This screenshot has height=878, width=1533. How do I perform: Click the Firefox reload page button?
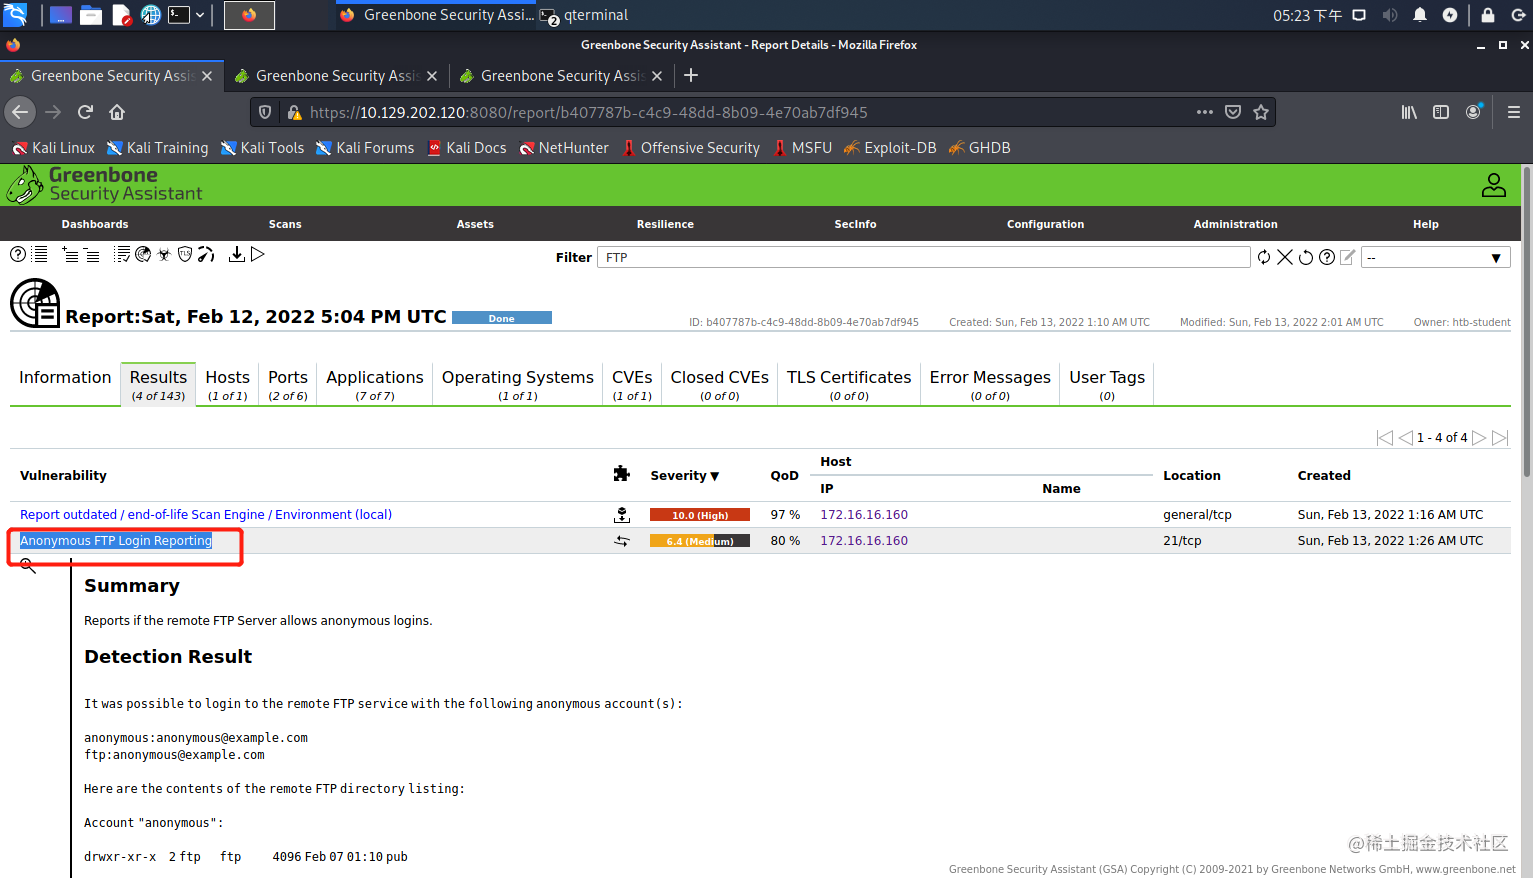click(x=86, y=112)
